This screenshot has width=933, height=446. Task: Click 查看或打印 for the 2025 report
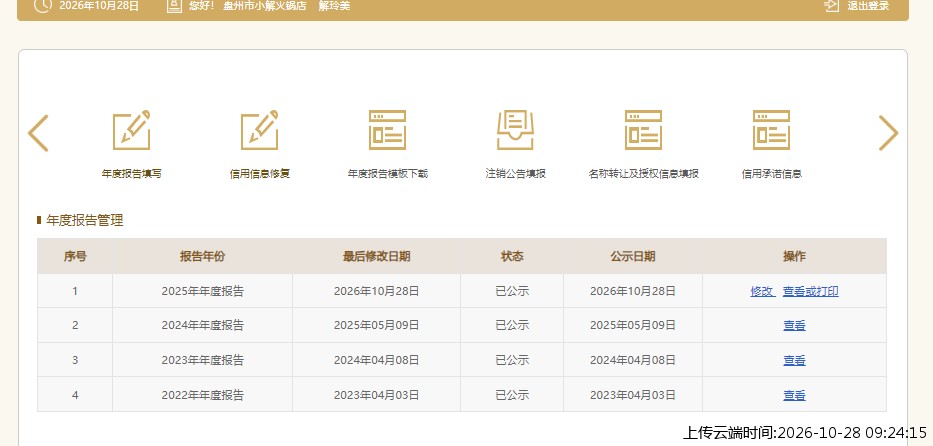pos(810,291)
